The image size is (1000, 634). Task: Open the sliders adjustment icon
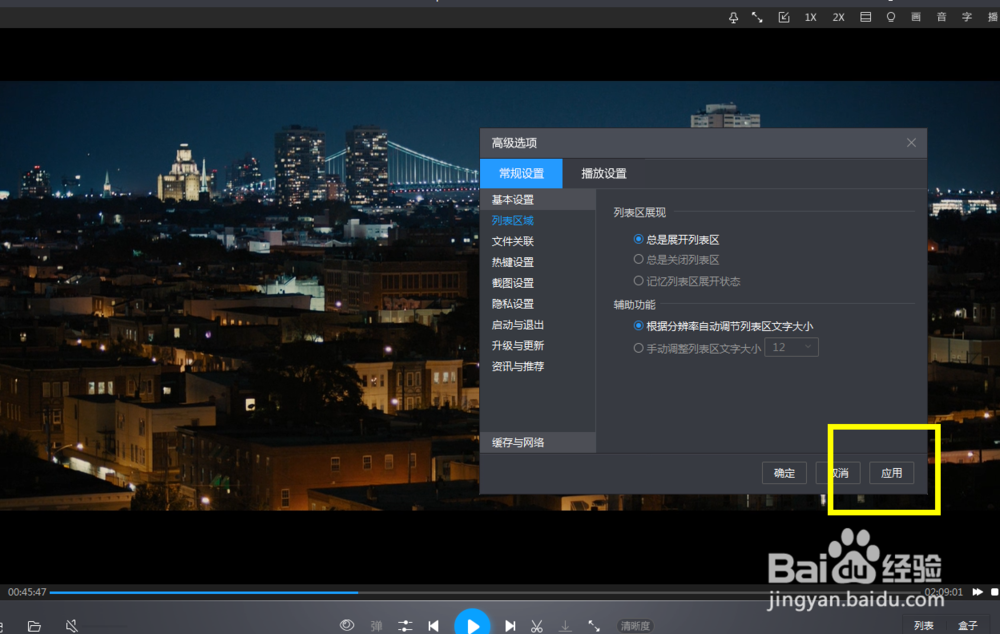(405, 626)
